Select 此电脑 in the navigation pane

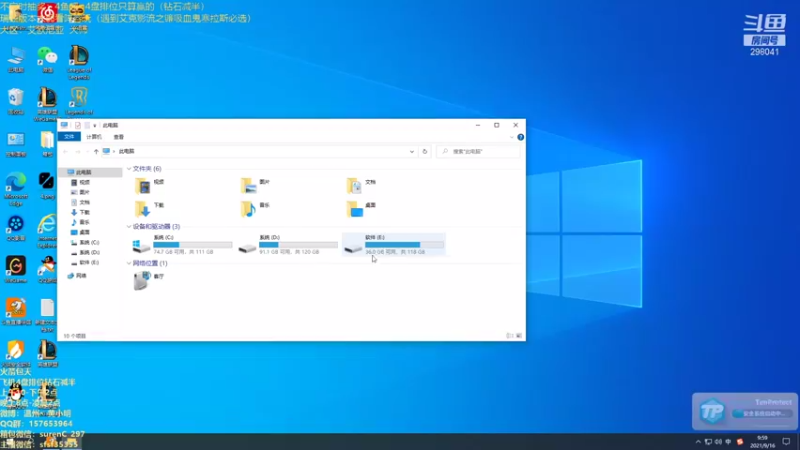[90, 172]
